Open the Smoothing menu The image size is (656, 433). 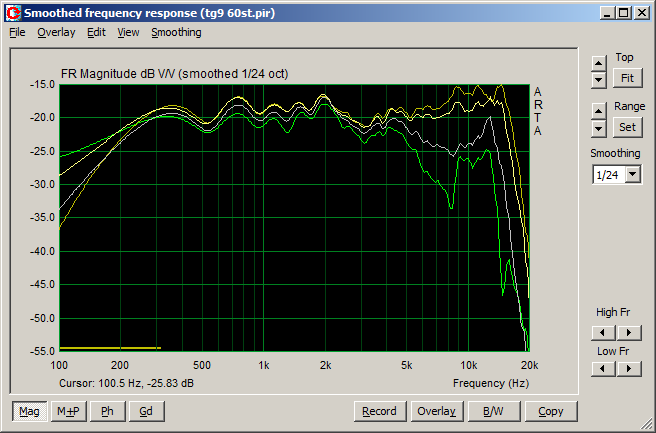point(176,33)
